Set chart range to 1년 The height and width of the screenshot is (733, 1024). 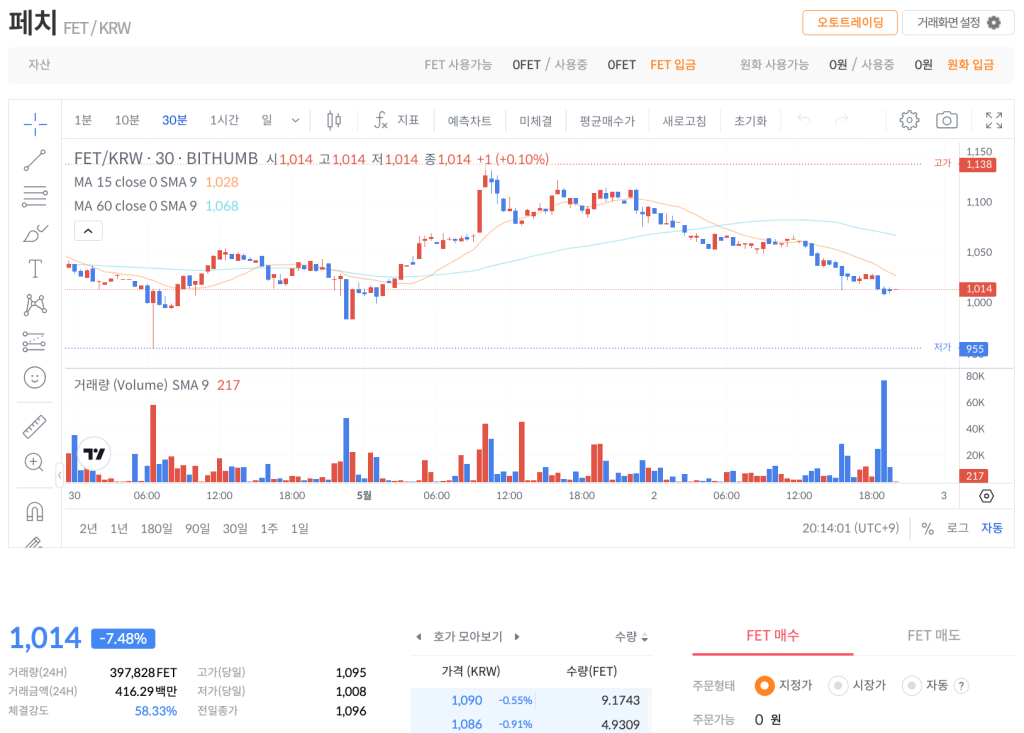(x=119, y=529)
